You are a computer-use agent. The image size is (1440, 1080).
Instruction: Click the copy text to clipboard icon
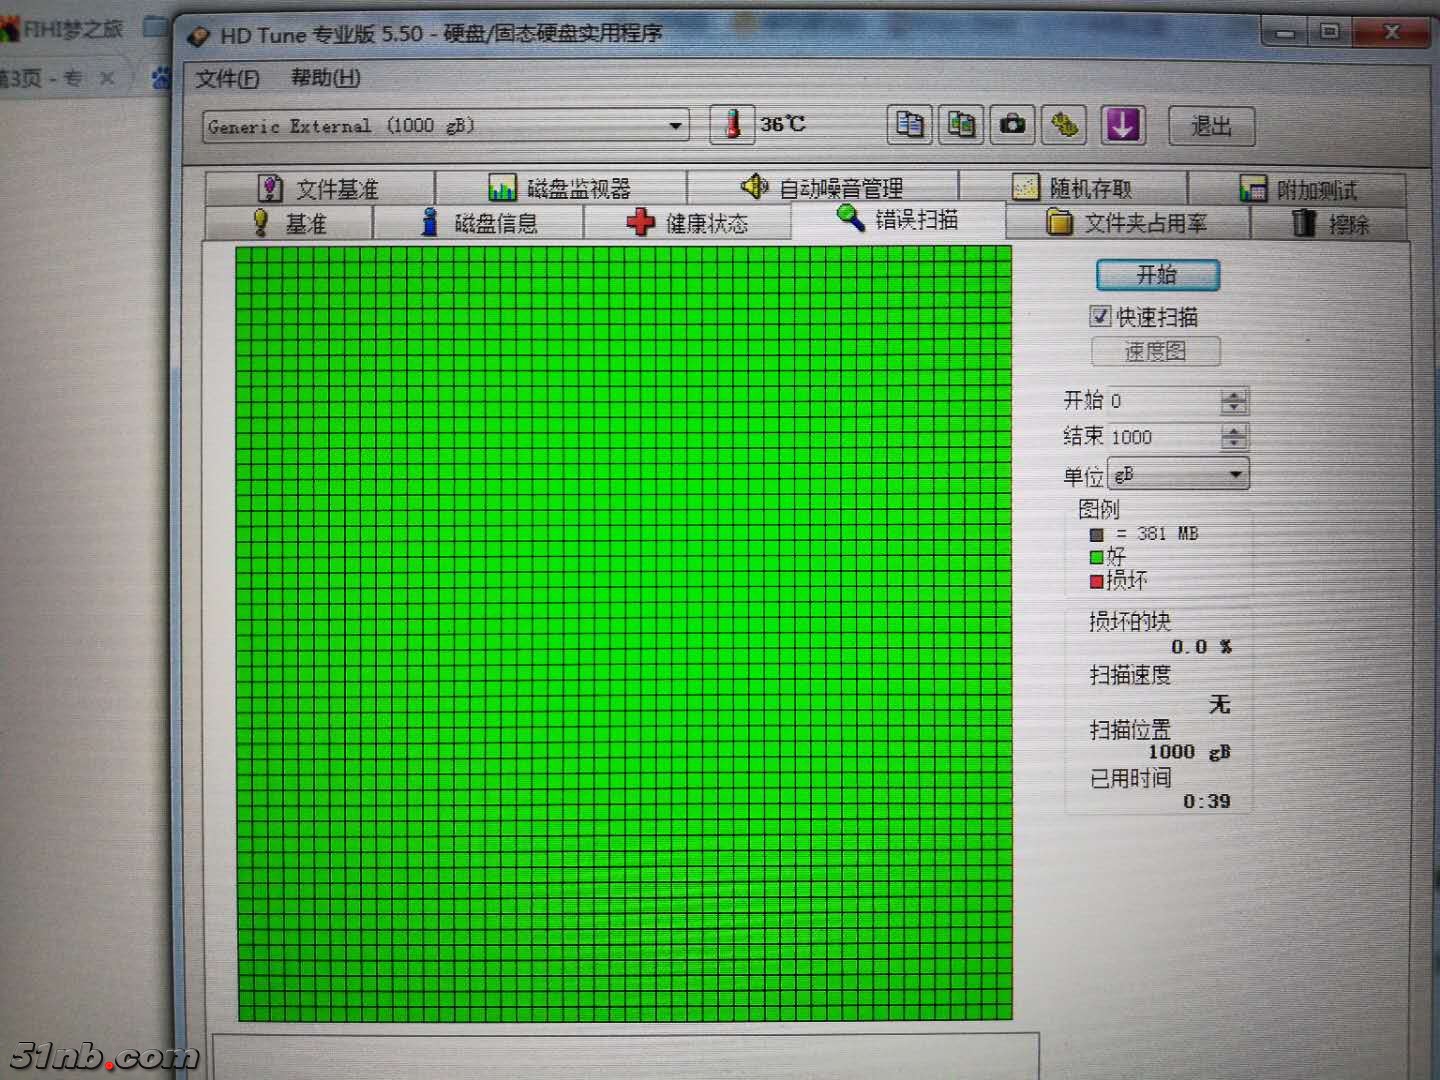coord(909,125)
